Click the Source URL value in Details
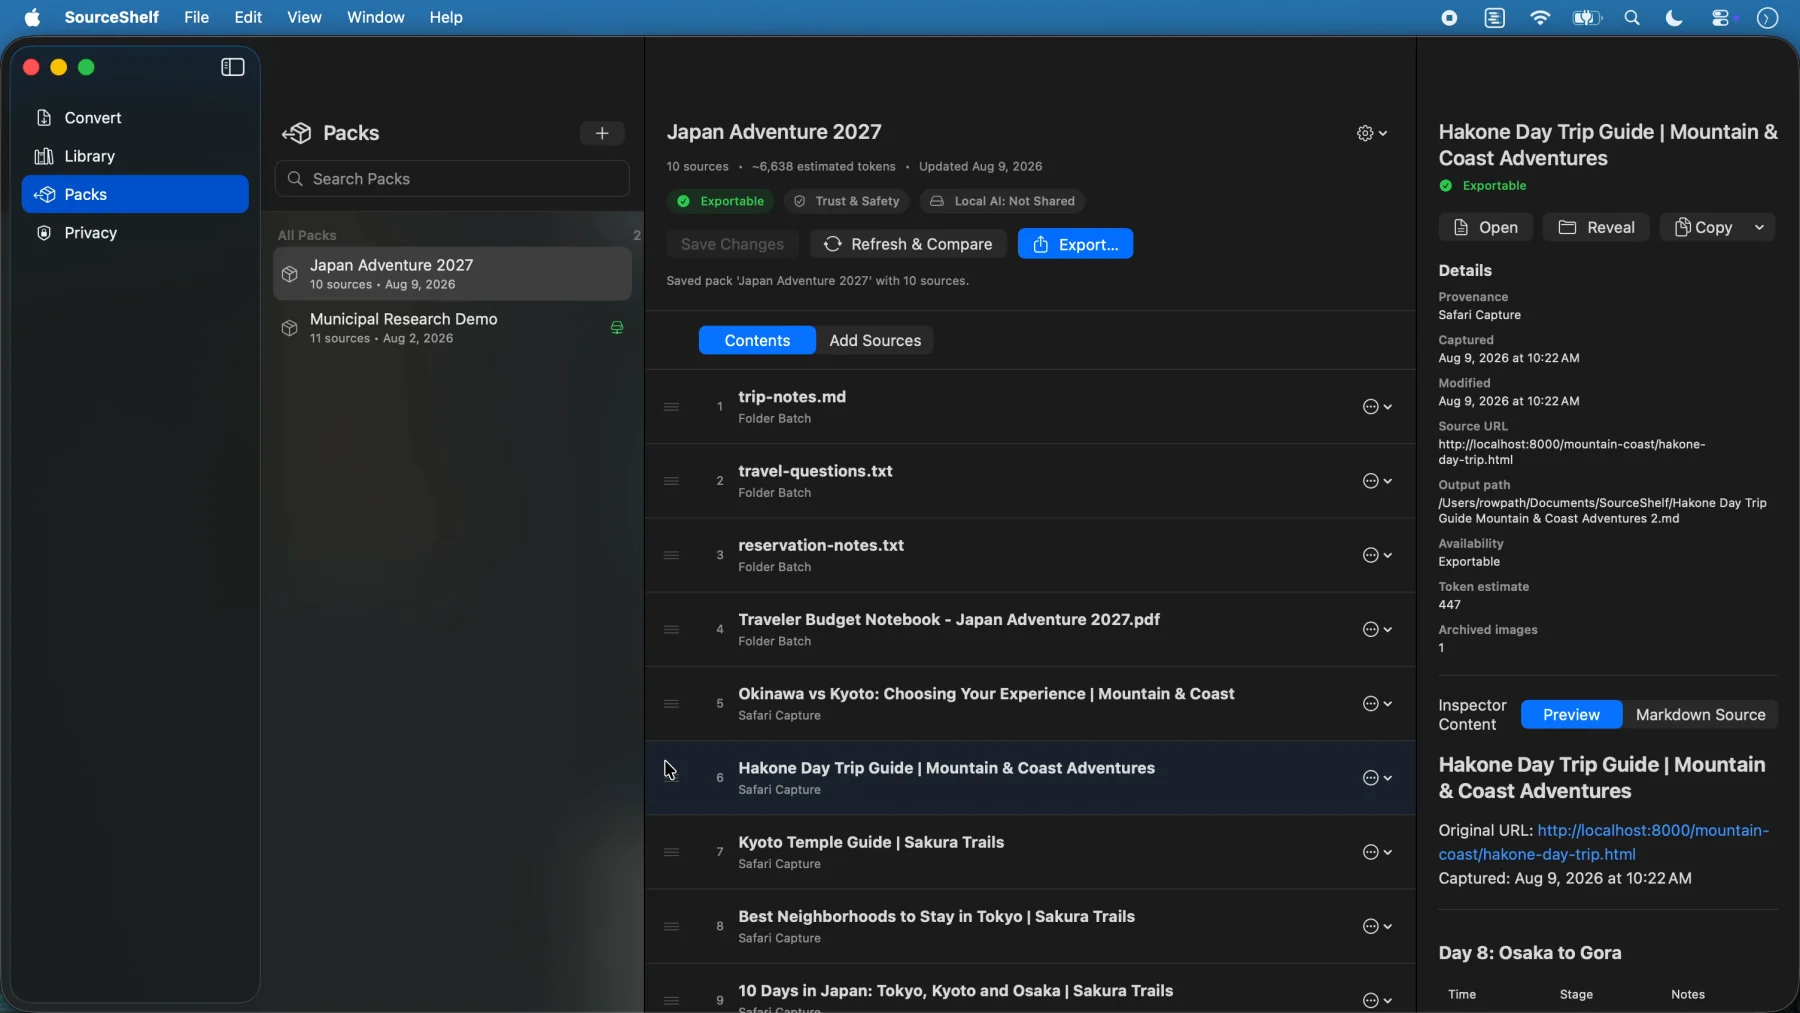Viewport: 1800px width, 1013px height. tap(1572, 452)
